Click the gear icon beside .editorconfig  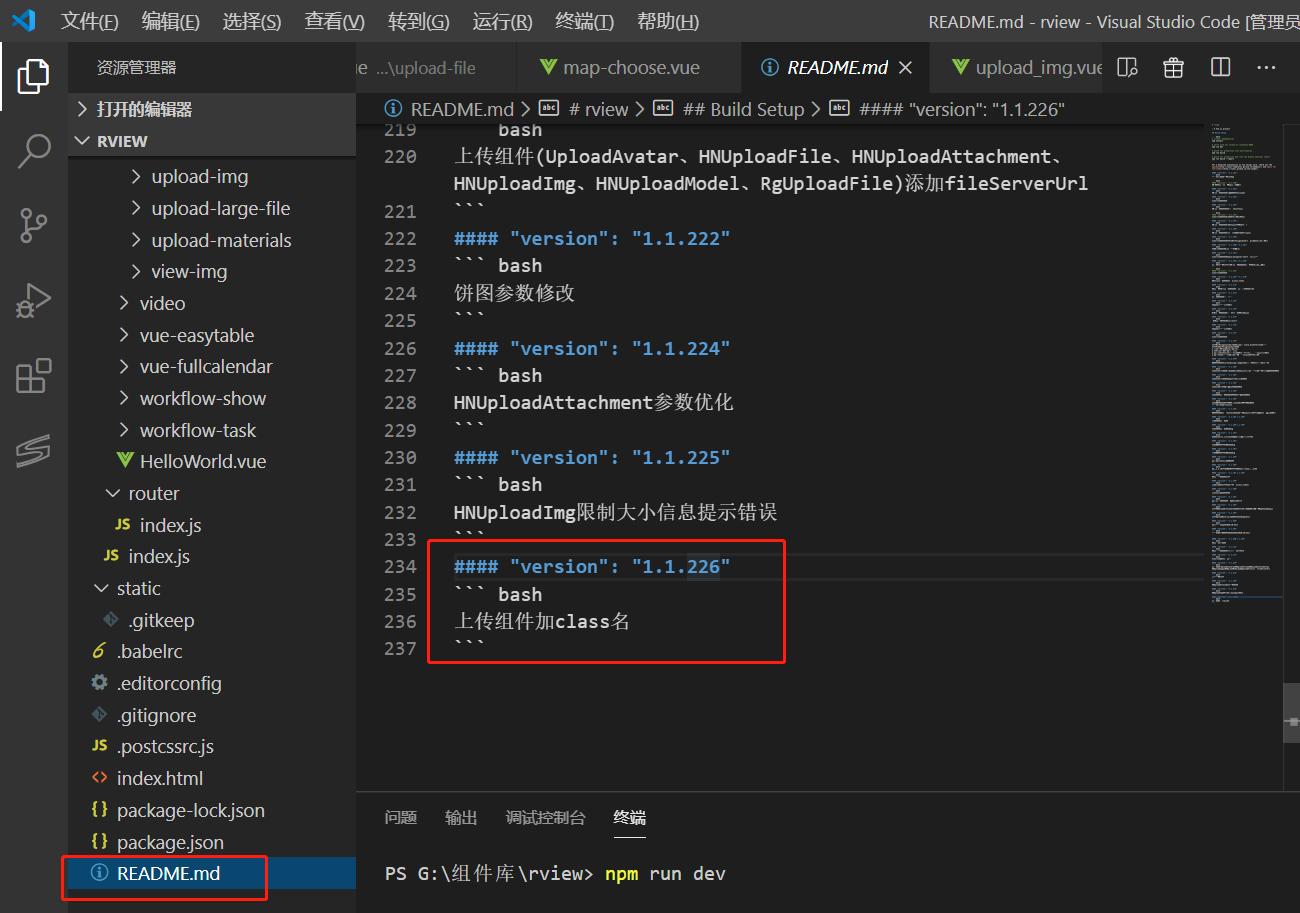tap(99, 683)
